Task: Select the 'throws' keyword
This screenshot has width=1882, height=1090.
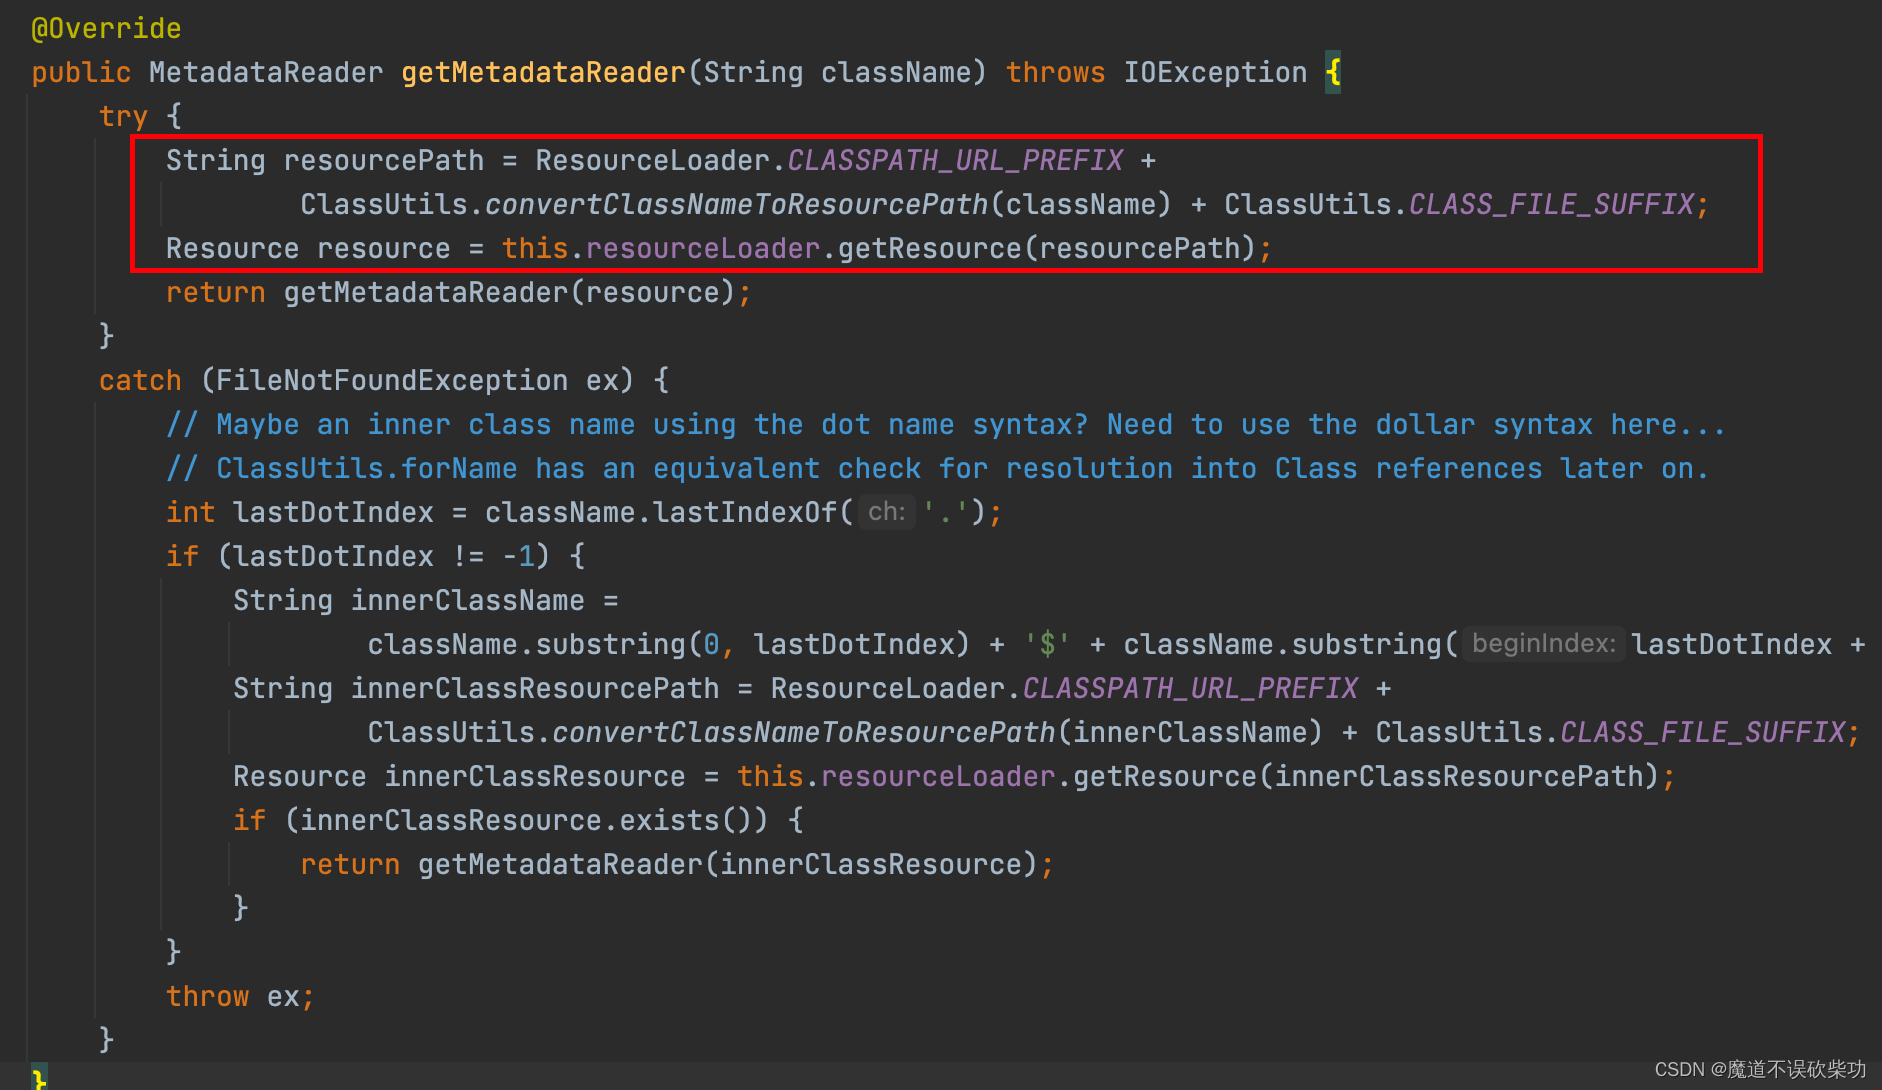Action: [1055, 72]
